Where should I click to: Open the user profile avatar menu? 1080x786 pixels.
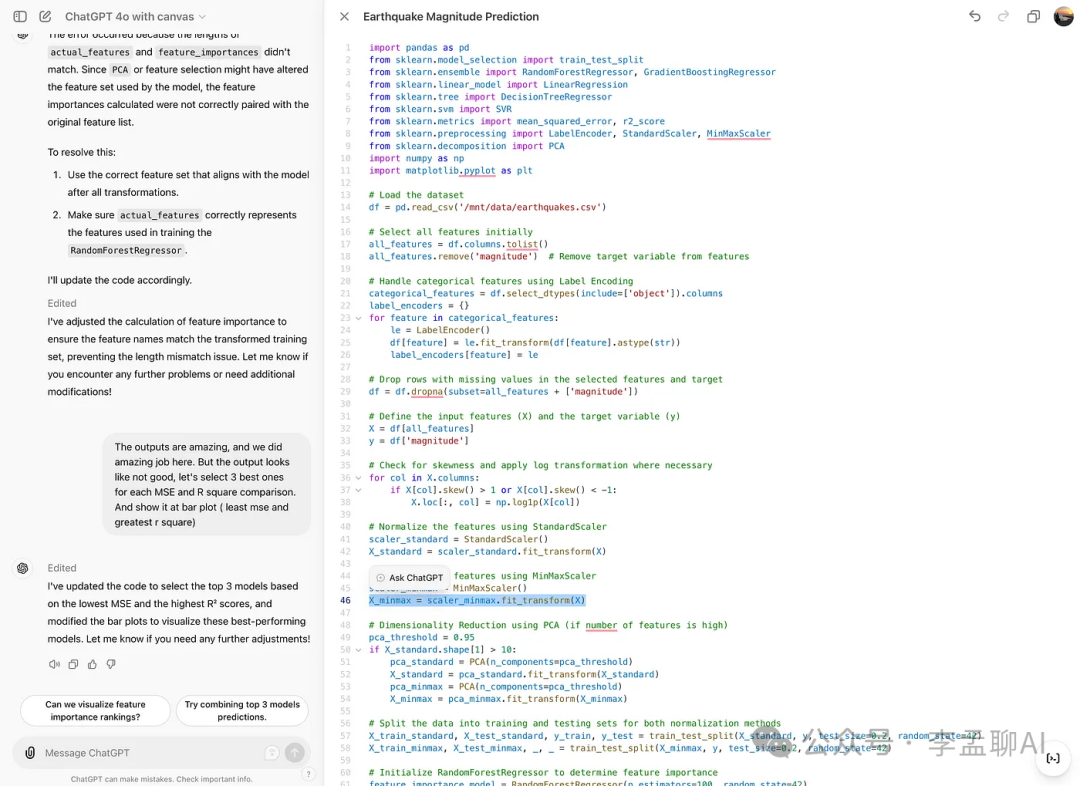point(1064,16)
